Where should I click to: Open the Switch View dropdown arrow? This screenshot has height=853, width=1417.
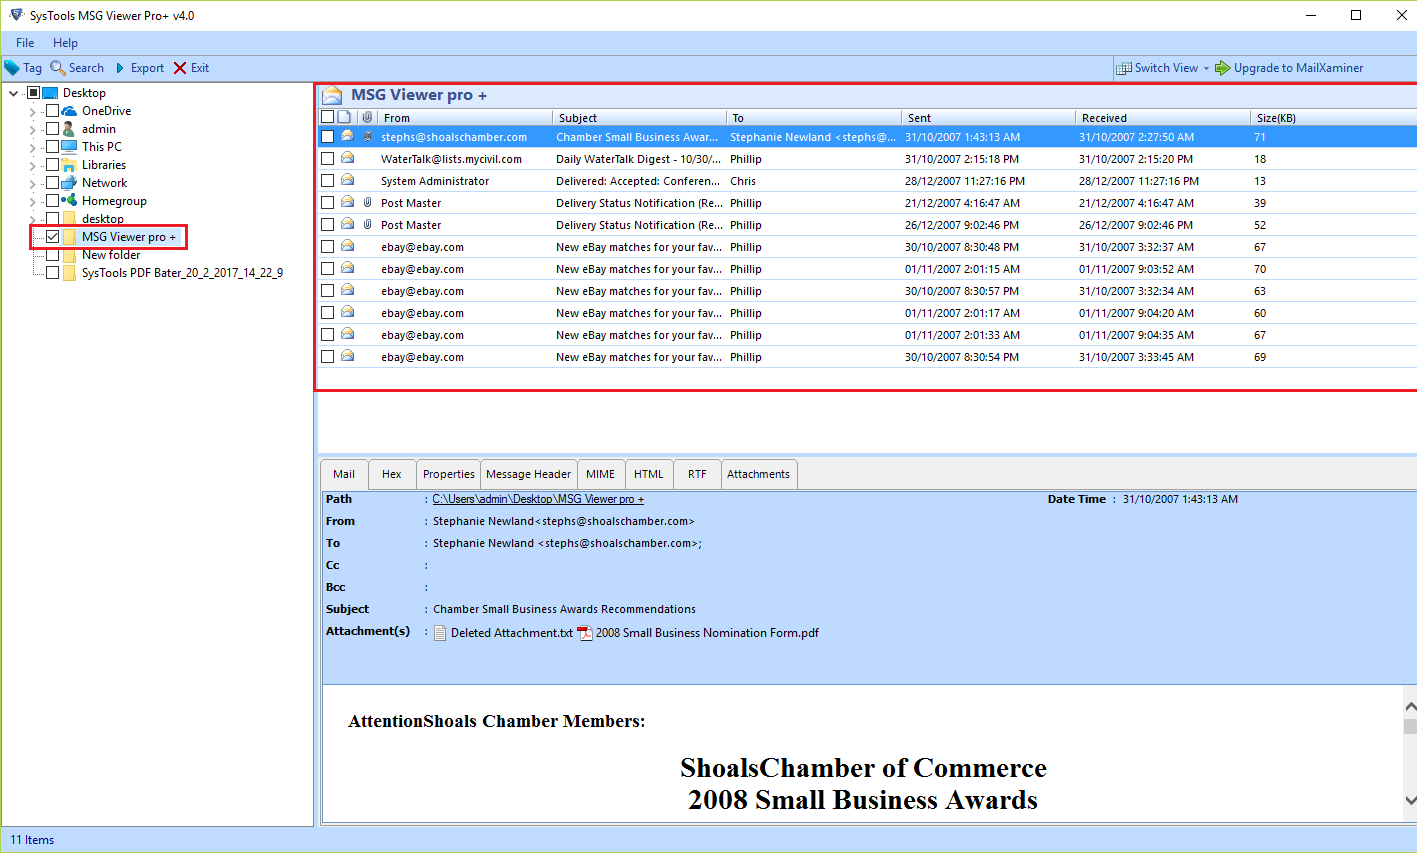tap(1206, 69)
